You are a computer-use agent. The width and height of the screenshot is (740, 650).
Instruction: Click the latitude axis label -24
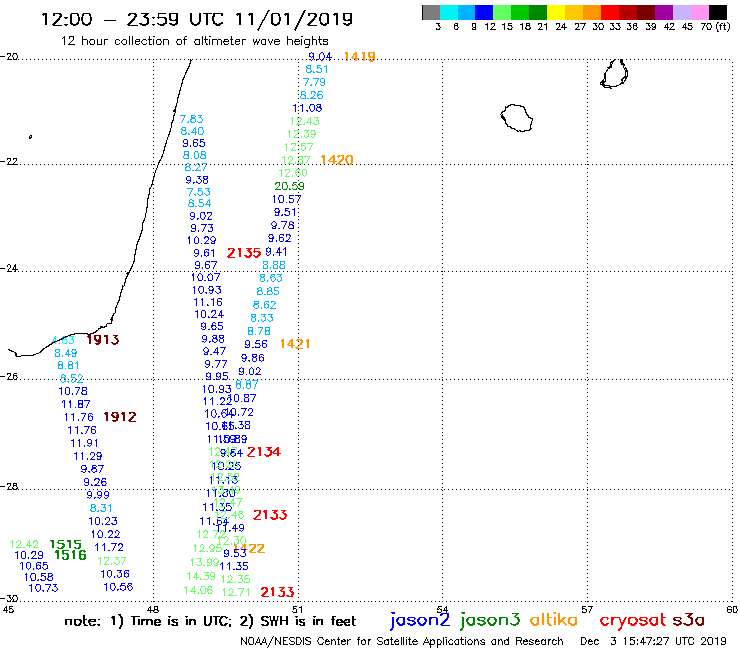[x=9, y=268]
